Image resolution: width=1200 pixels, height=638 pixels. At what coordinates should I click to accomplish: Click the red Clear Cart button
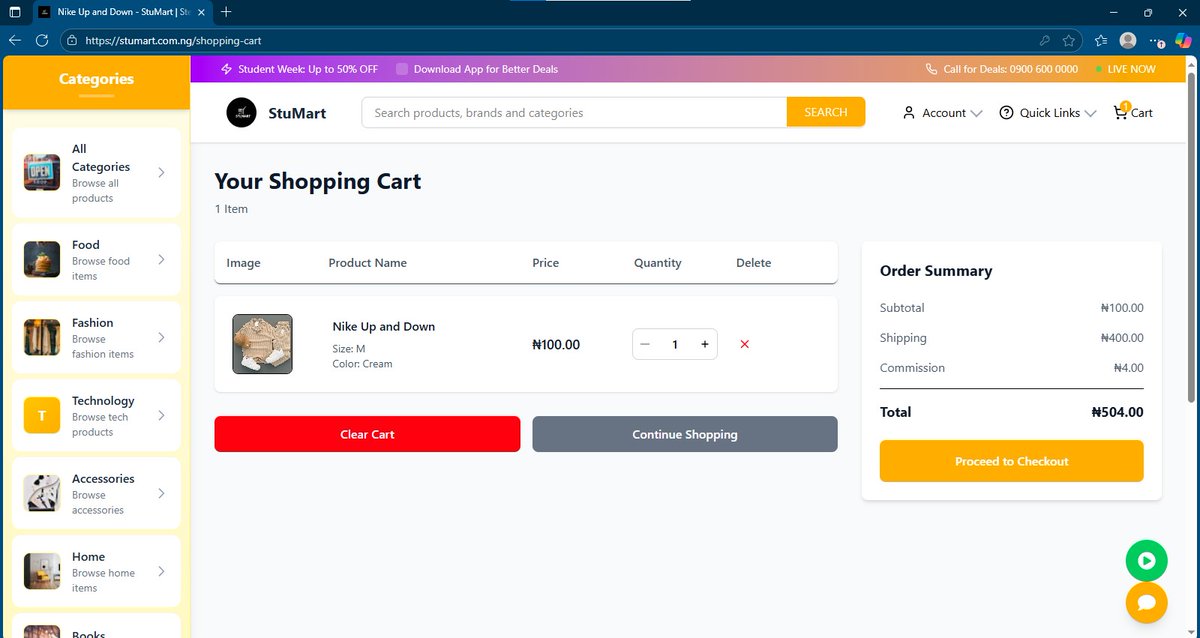(367, 434)
